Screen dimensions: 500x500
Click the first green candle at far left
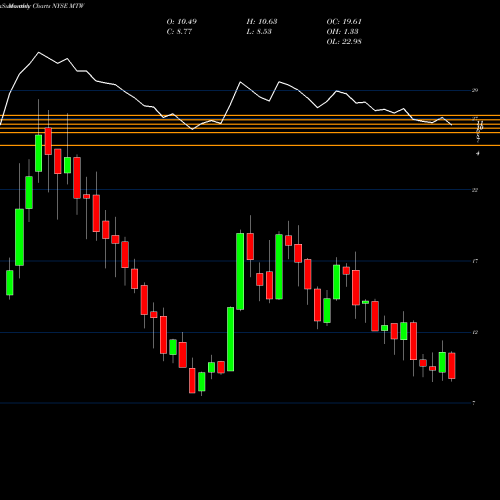tap(10, 283)
